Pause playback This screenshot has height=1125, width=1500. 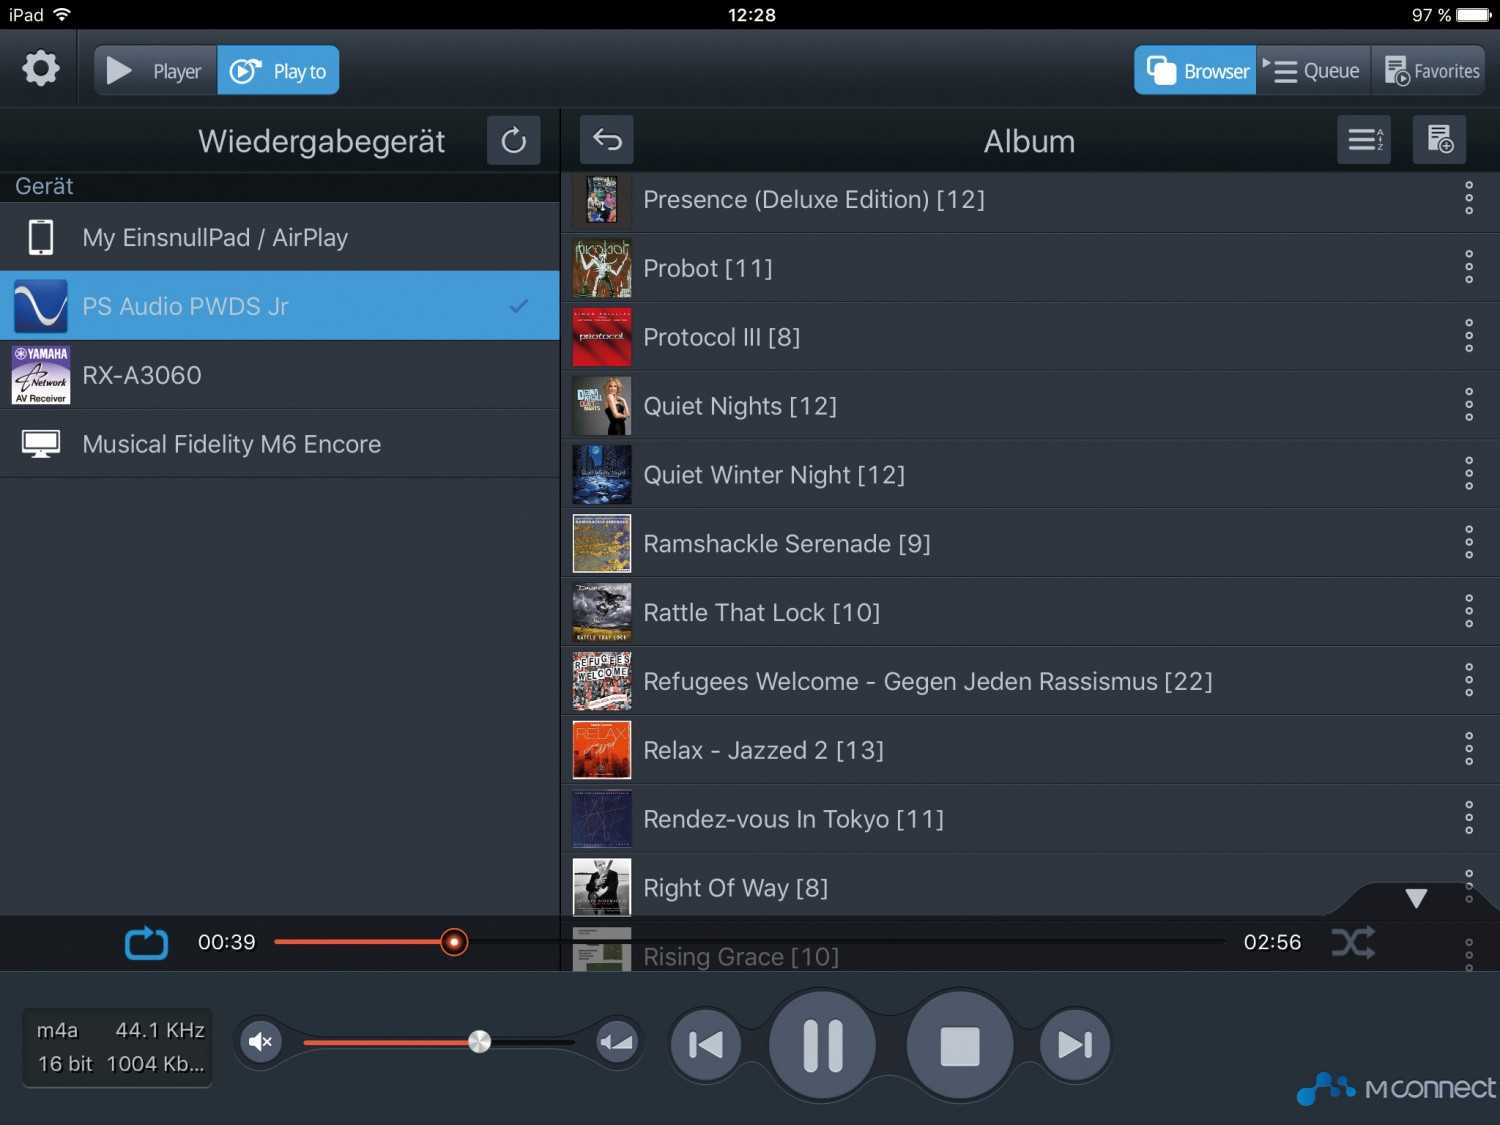(823, 1045)
